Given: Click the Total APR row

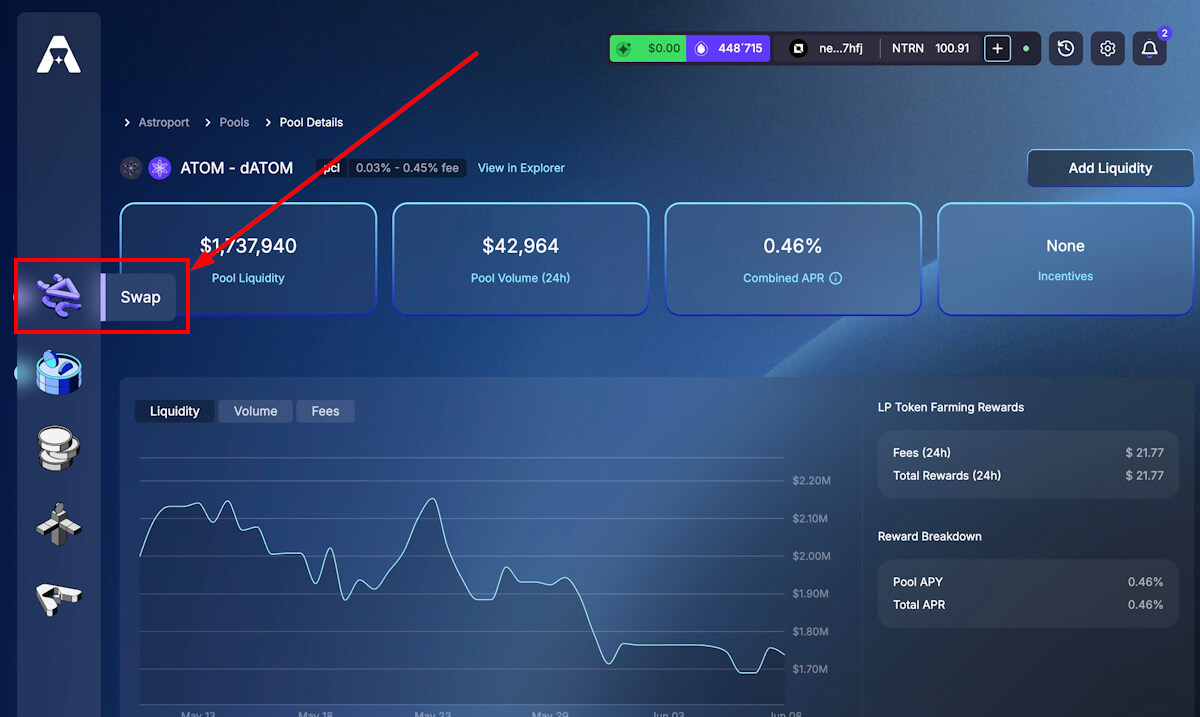Looking at the screenshot, I should click(1028, 605).
